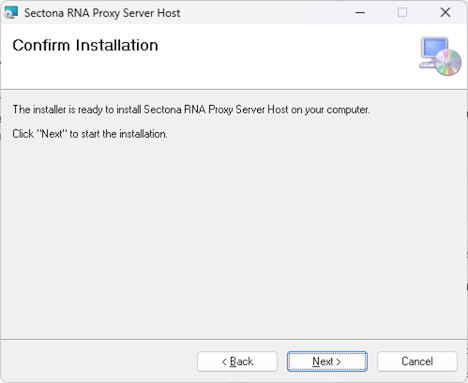Viewport: 468px width, 383px height.
Task: Minimize the installer window
Action: pyautogui.click(x=360, y=13)
